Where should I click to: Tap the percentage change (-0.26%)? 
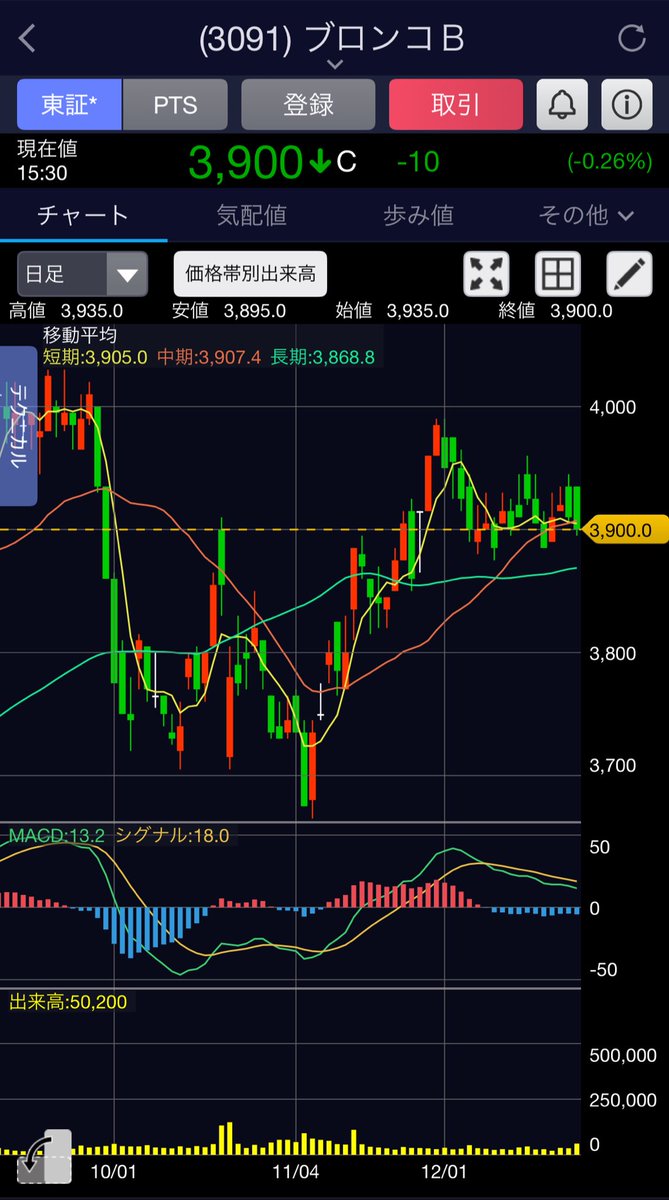click(609, 161)
